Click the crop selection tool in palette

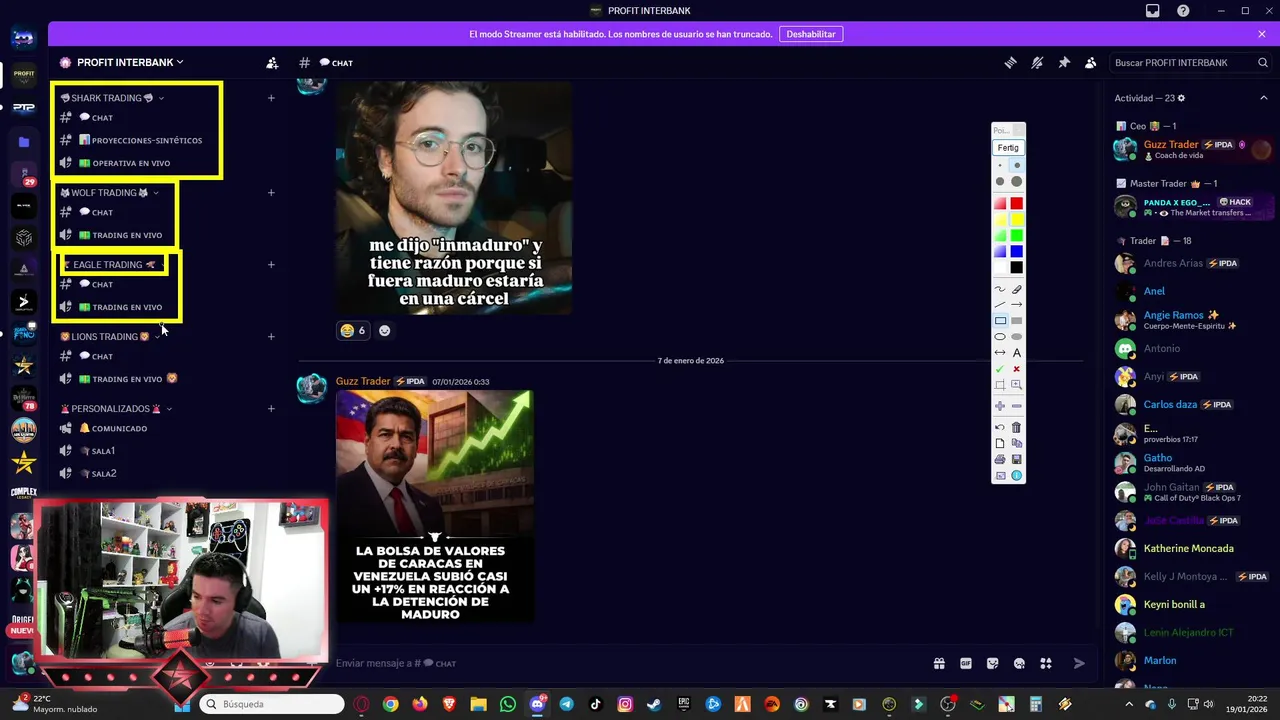[1000, 385]
